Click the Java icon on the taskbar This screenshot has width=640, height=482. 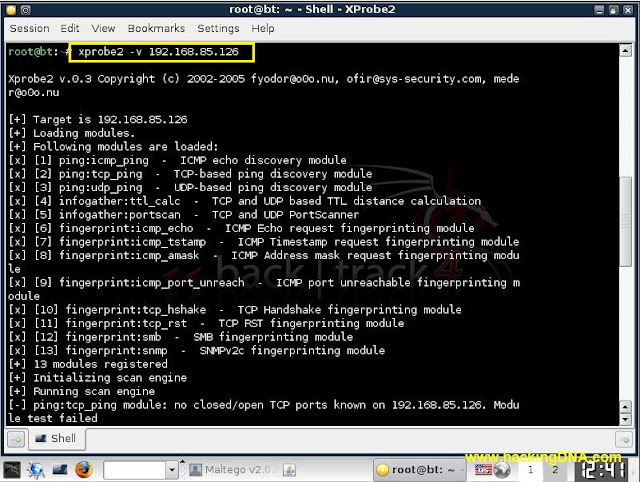tap(289, 470)
